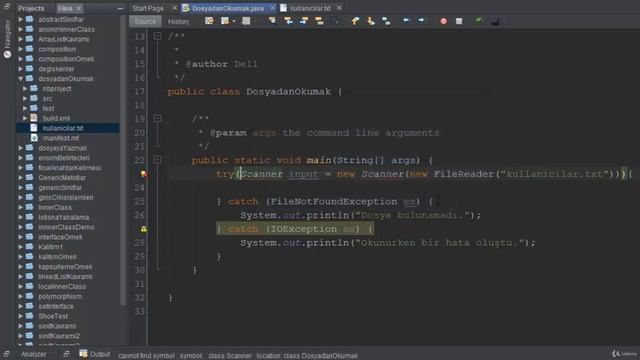
Task: Expand the InnerClass folder
Action: click(x=20, y=207)
